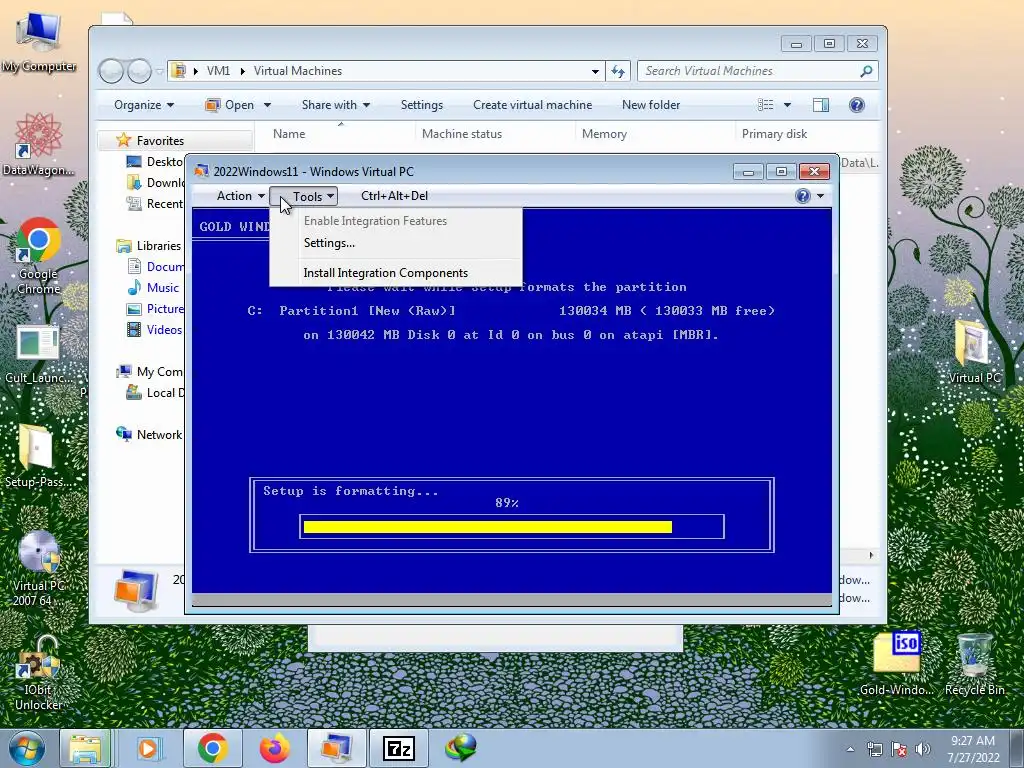Click the volume speaker tray icon
Viewport: 1024px width, 768px height.
923,749
